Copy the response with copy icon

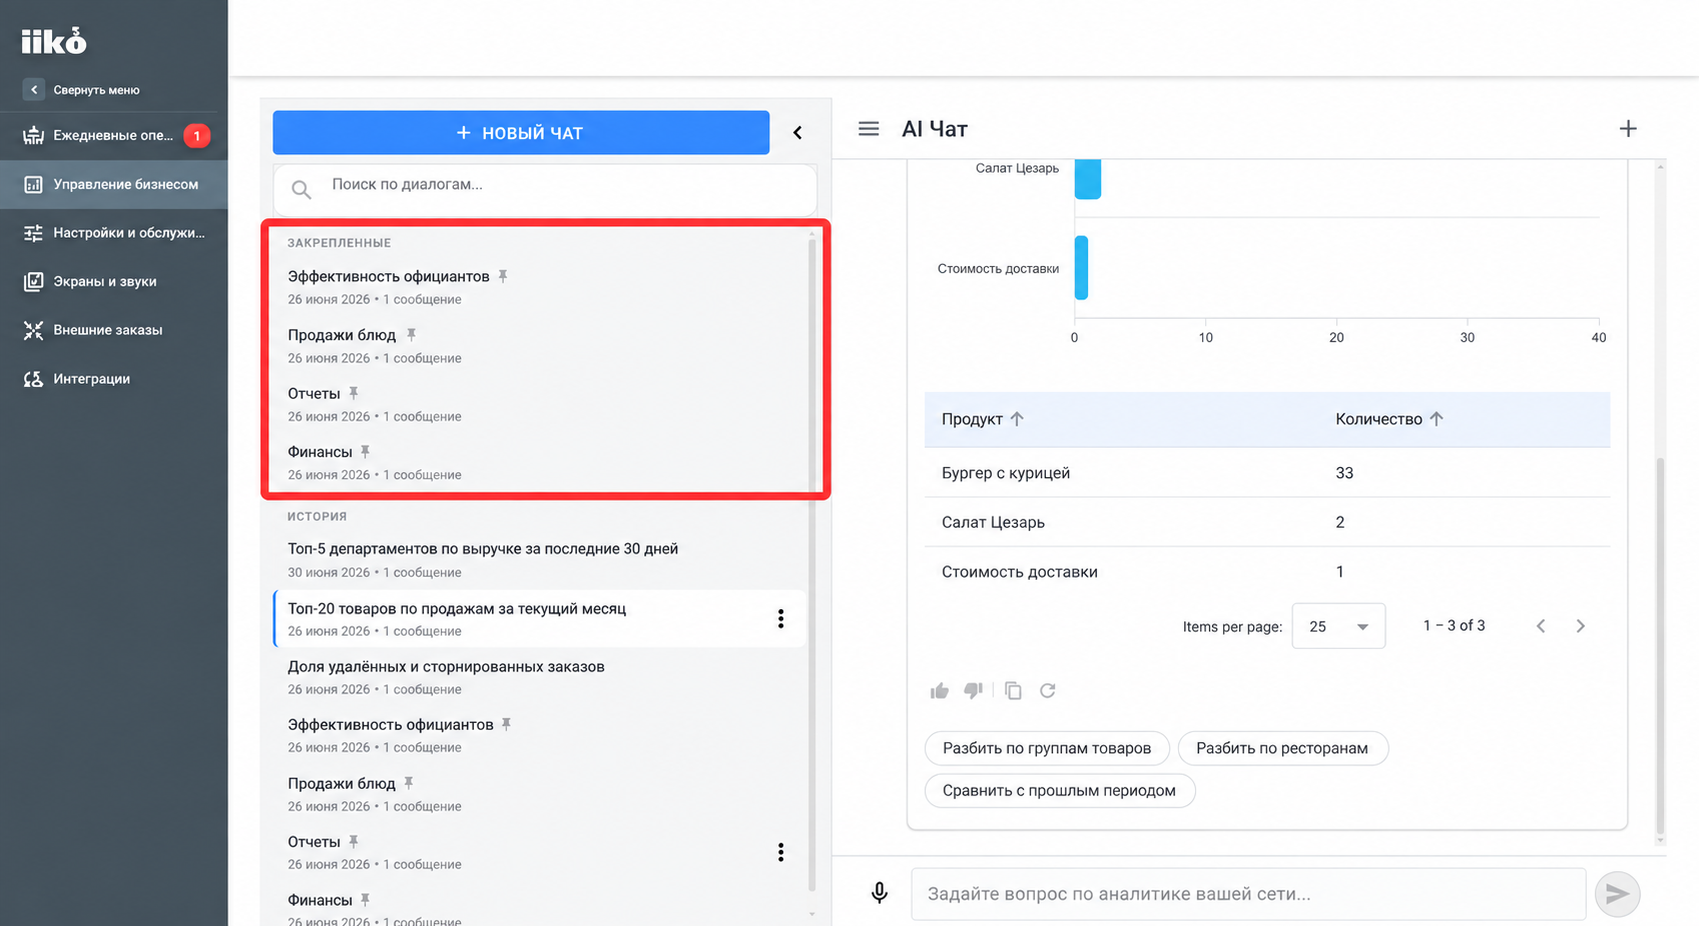[x=1013, y=691]
